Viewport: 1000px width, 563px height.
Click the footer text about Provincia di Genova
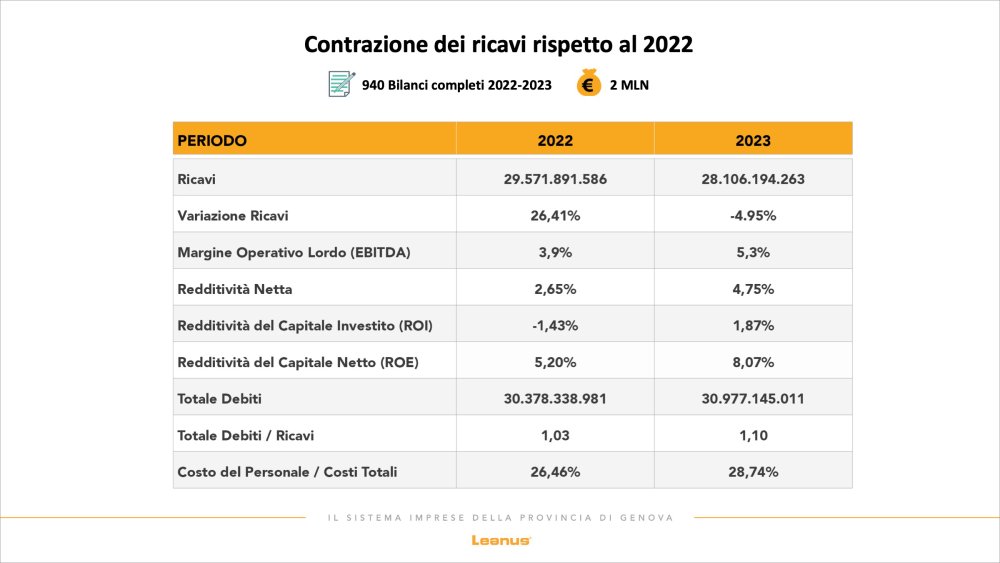point(500,518)
